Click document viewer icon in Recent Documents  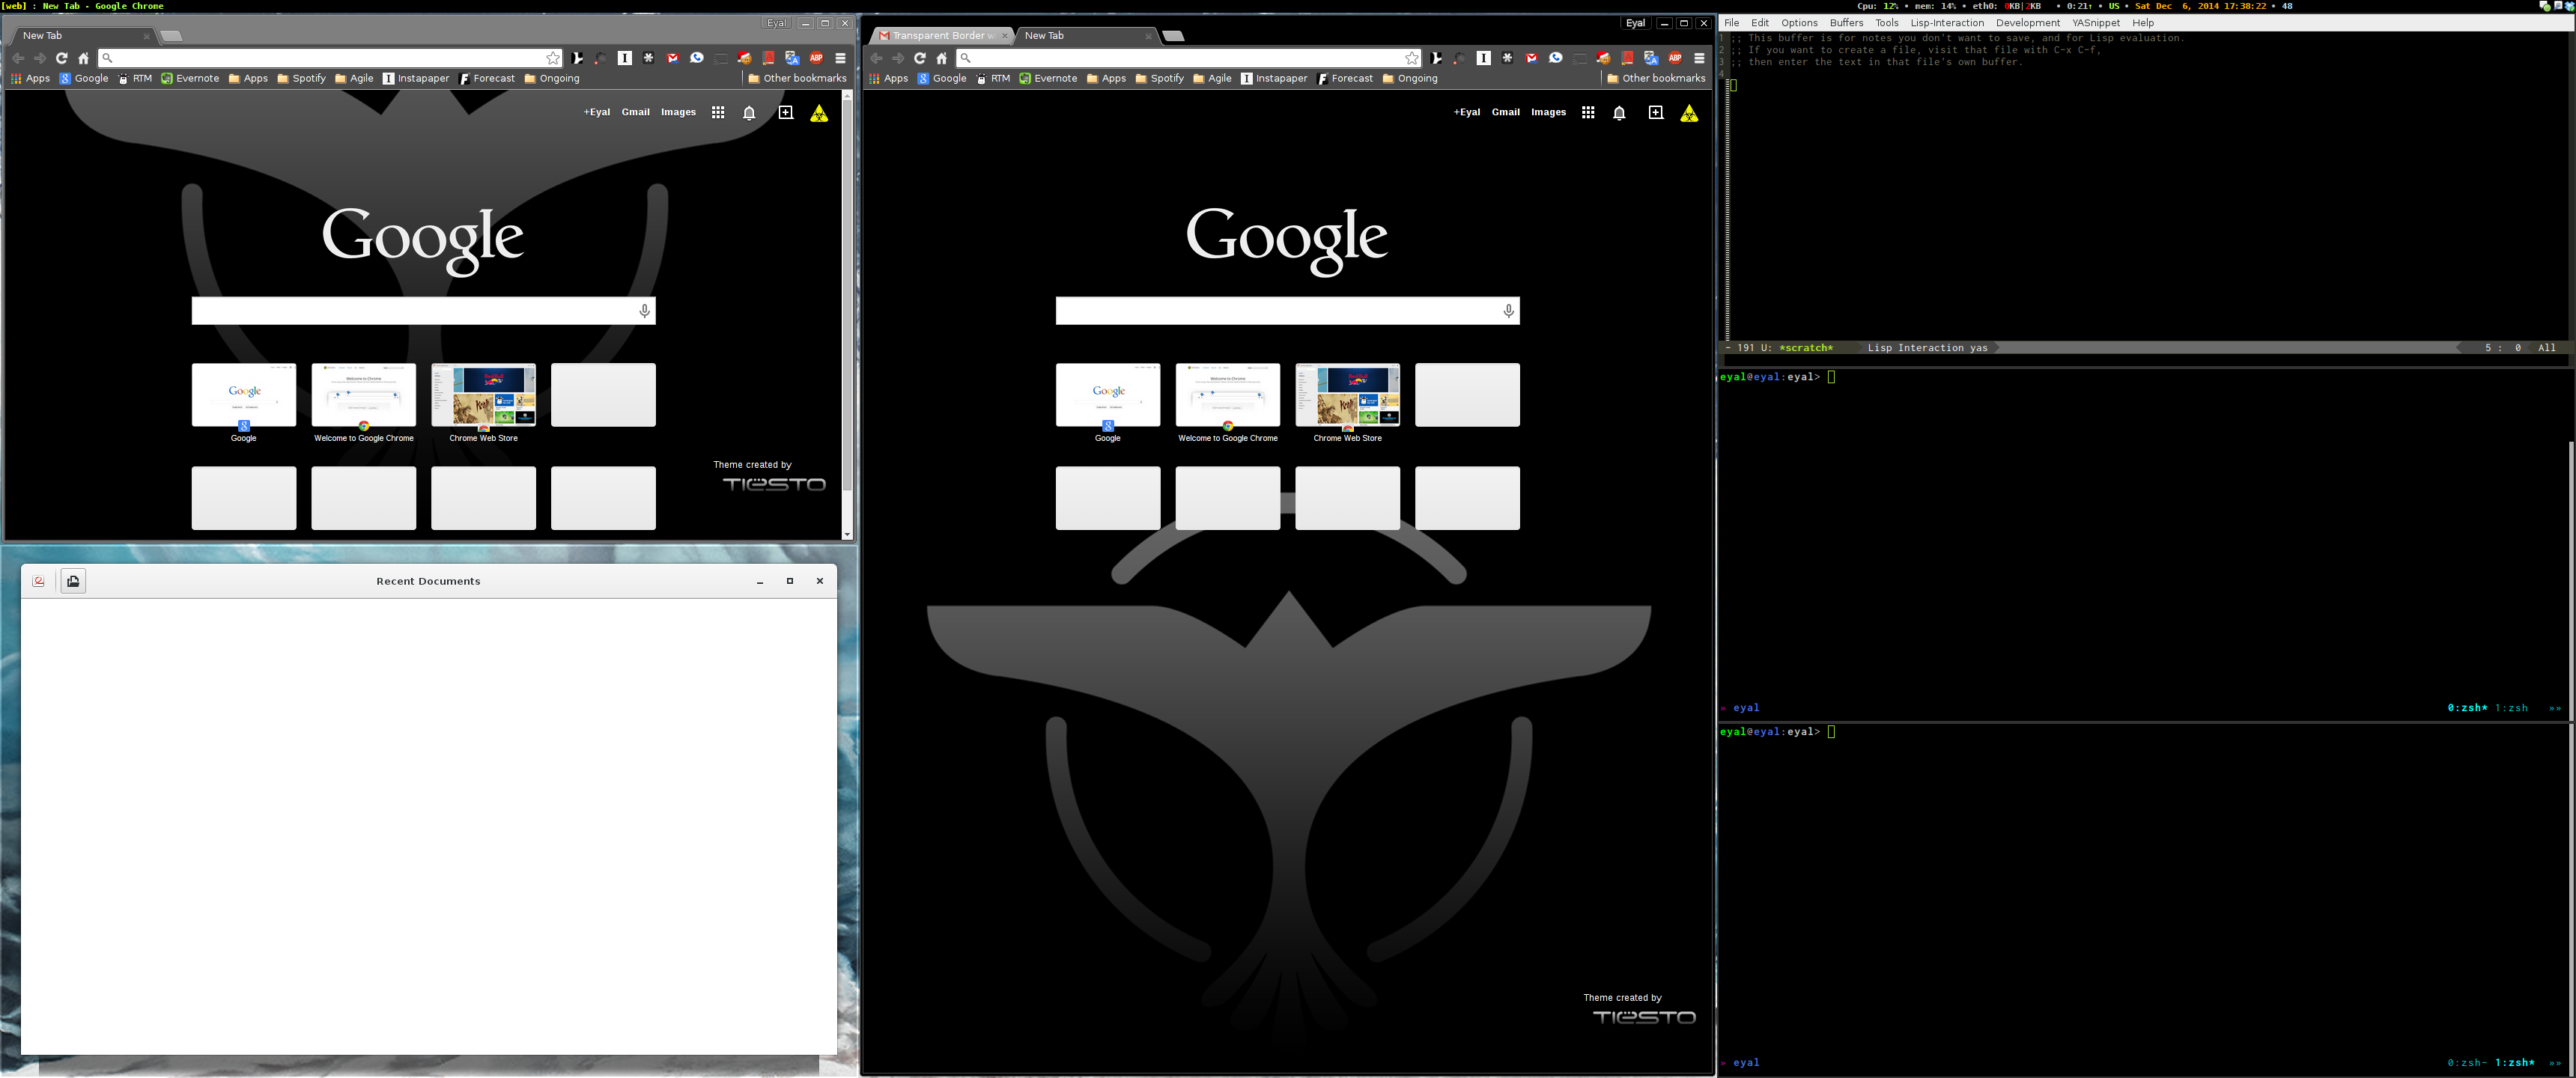pyautogui.click(x=39, y=581)
